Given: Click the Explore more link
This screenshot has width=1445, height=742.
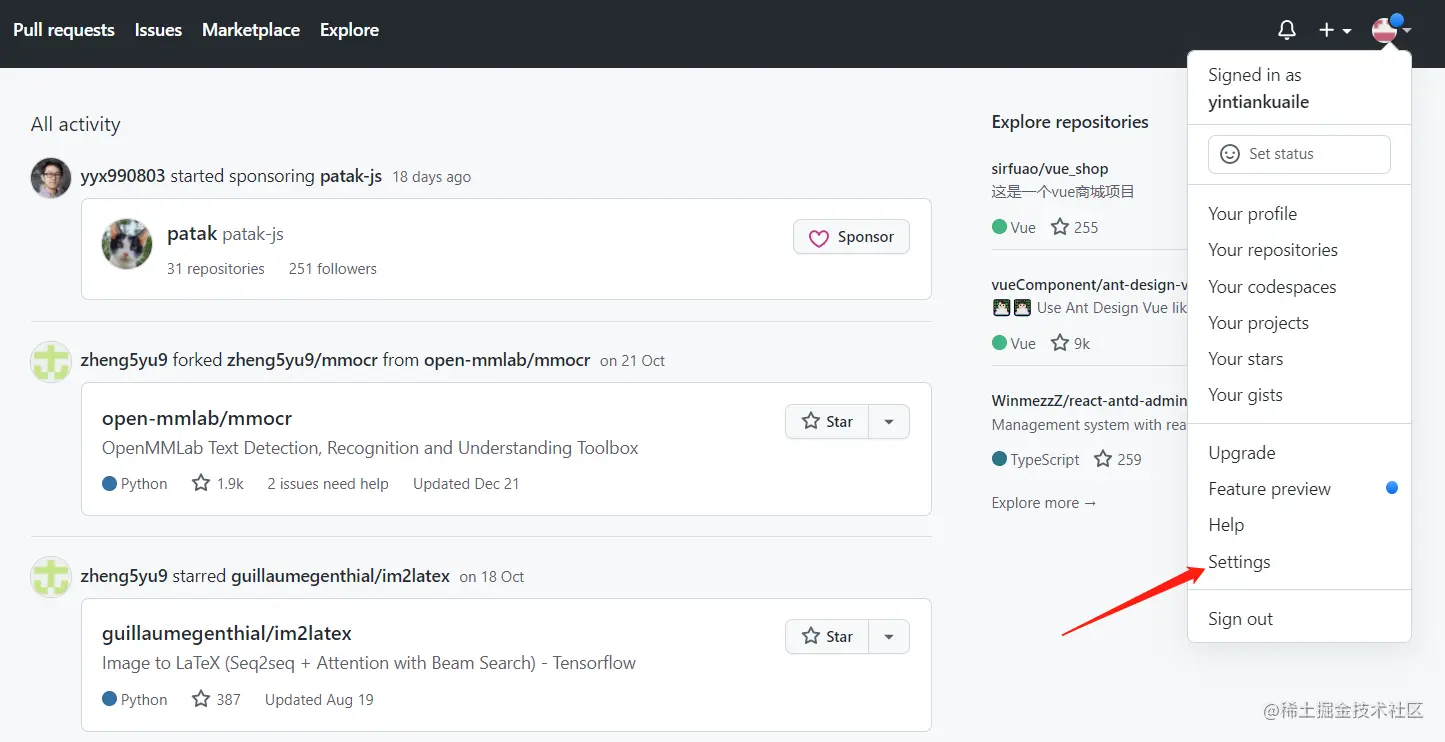Looking at the screenshot, I should (1044, 503).
